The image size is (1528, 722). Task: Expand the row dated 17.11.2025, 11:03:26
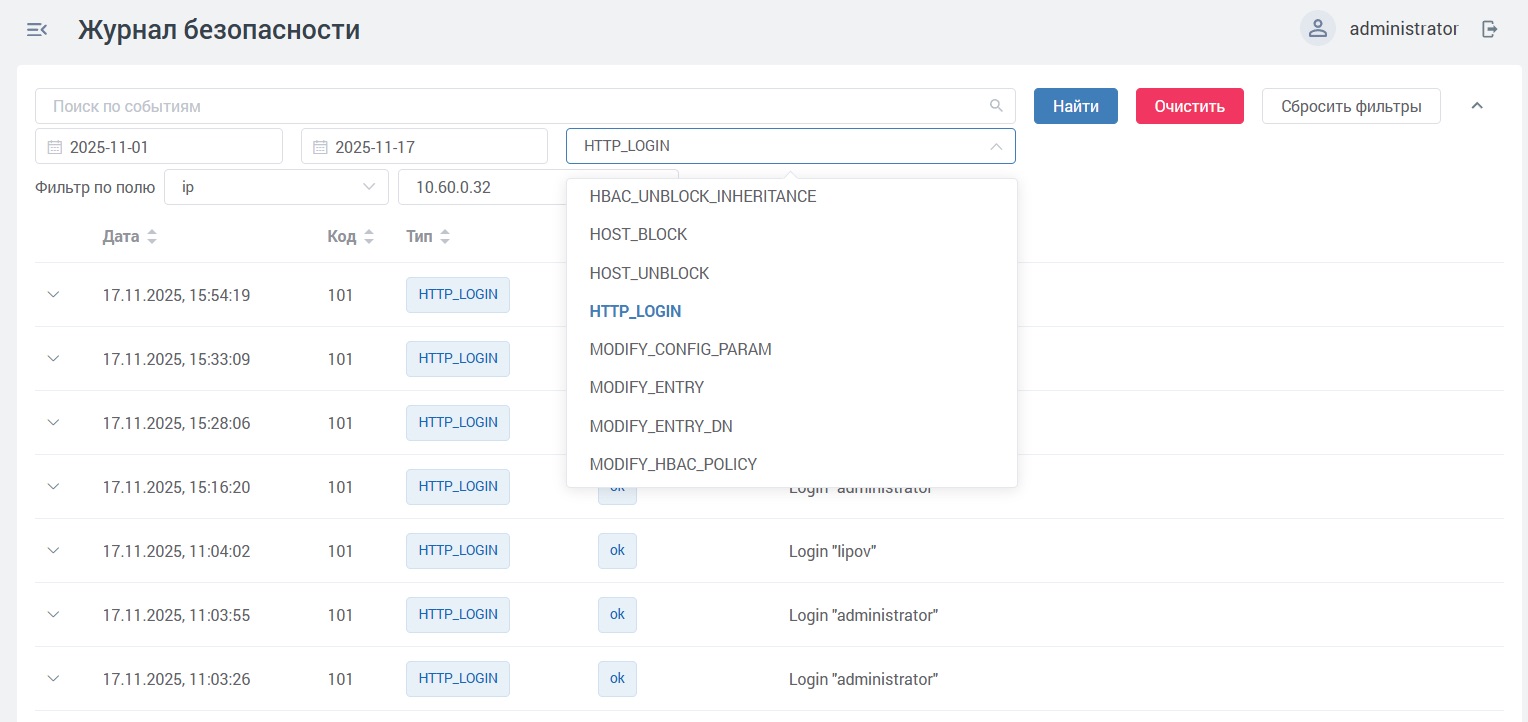(x=54, y=679)
